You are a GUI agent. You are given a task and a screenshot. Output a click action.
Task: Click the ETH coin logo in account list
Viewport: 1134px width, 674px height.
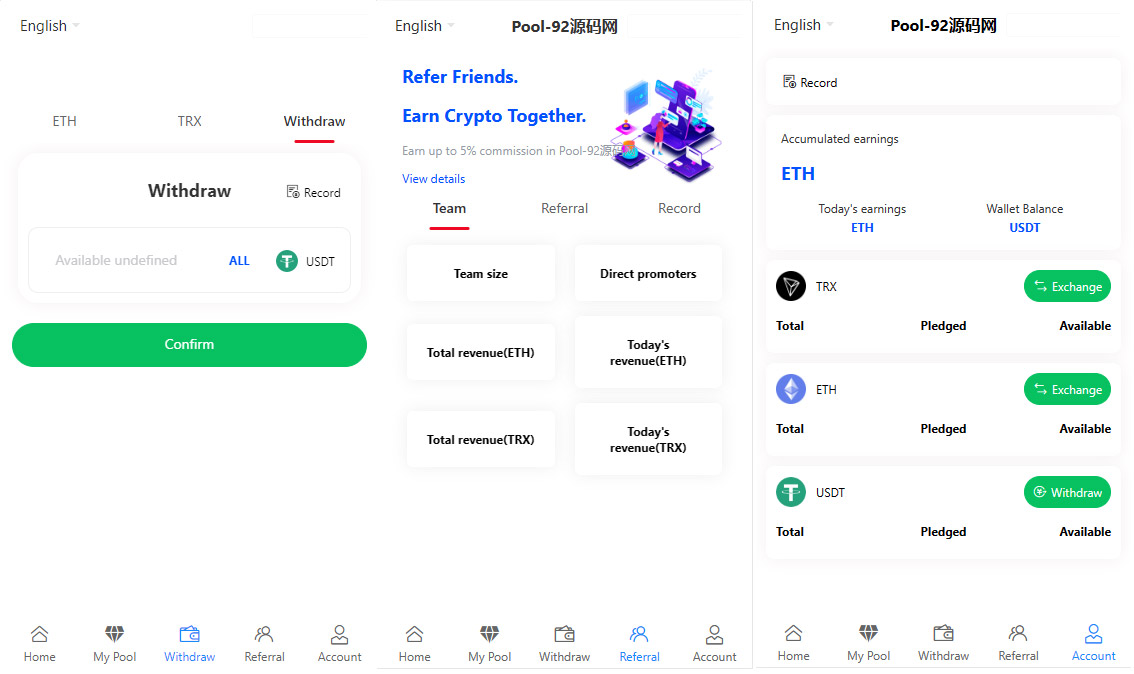pyautogui.click(x=791, y=390)
